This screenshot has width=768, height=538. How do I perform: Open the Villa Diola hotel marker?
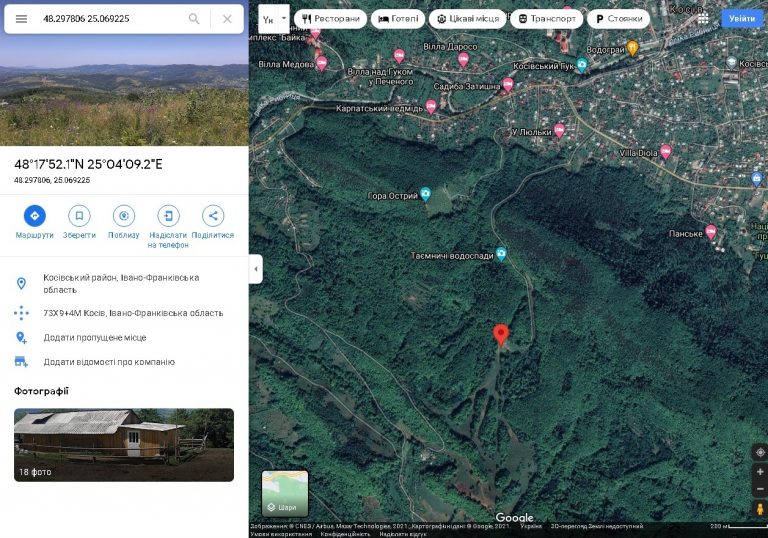[666, 152]
